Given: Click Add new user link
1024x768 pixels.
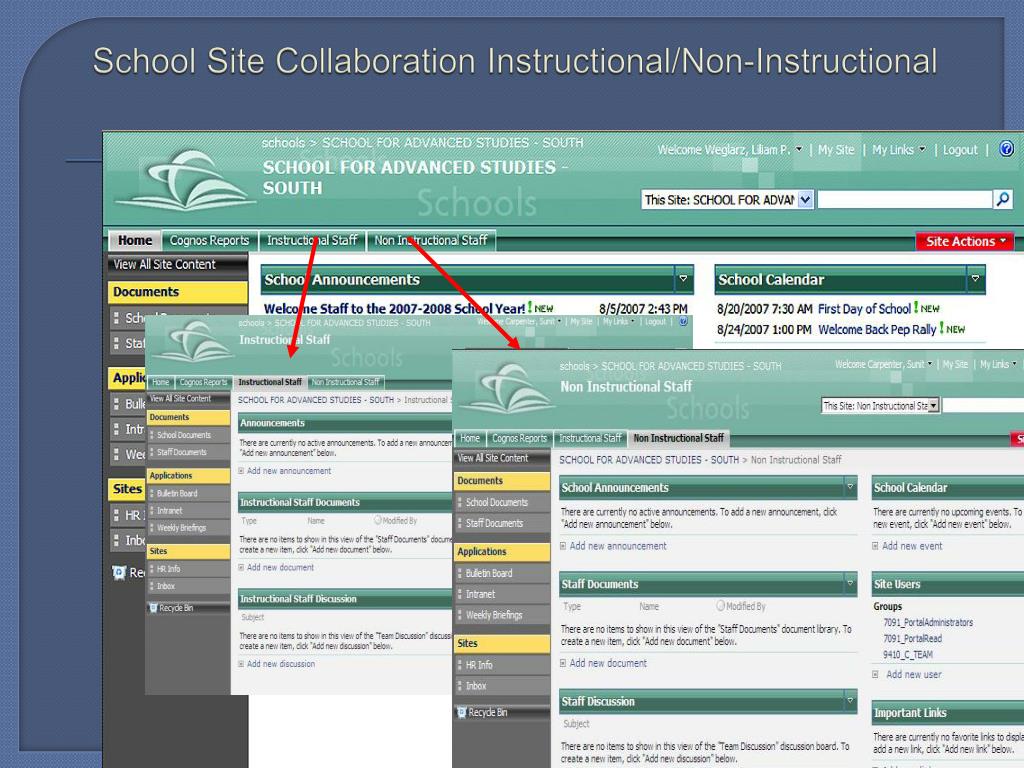Looking at the screenshot, I should click(914, 675).
